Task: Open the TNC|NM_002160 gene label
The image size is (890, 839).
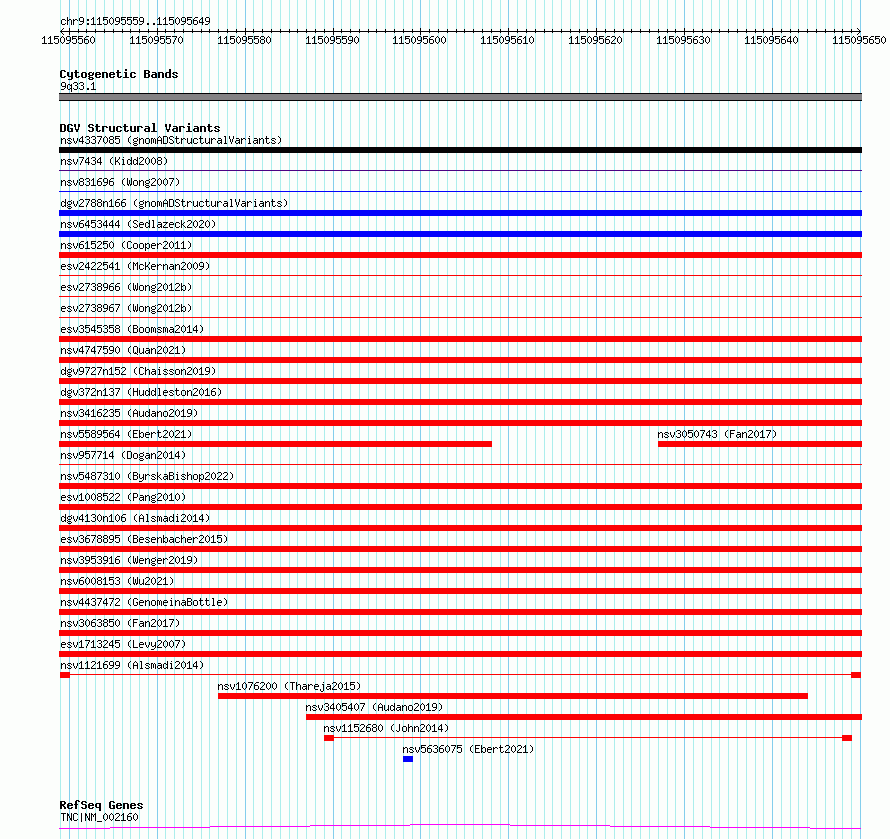Action: 99,817
